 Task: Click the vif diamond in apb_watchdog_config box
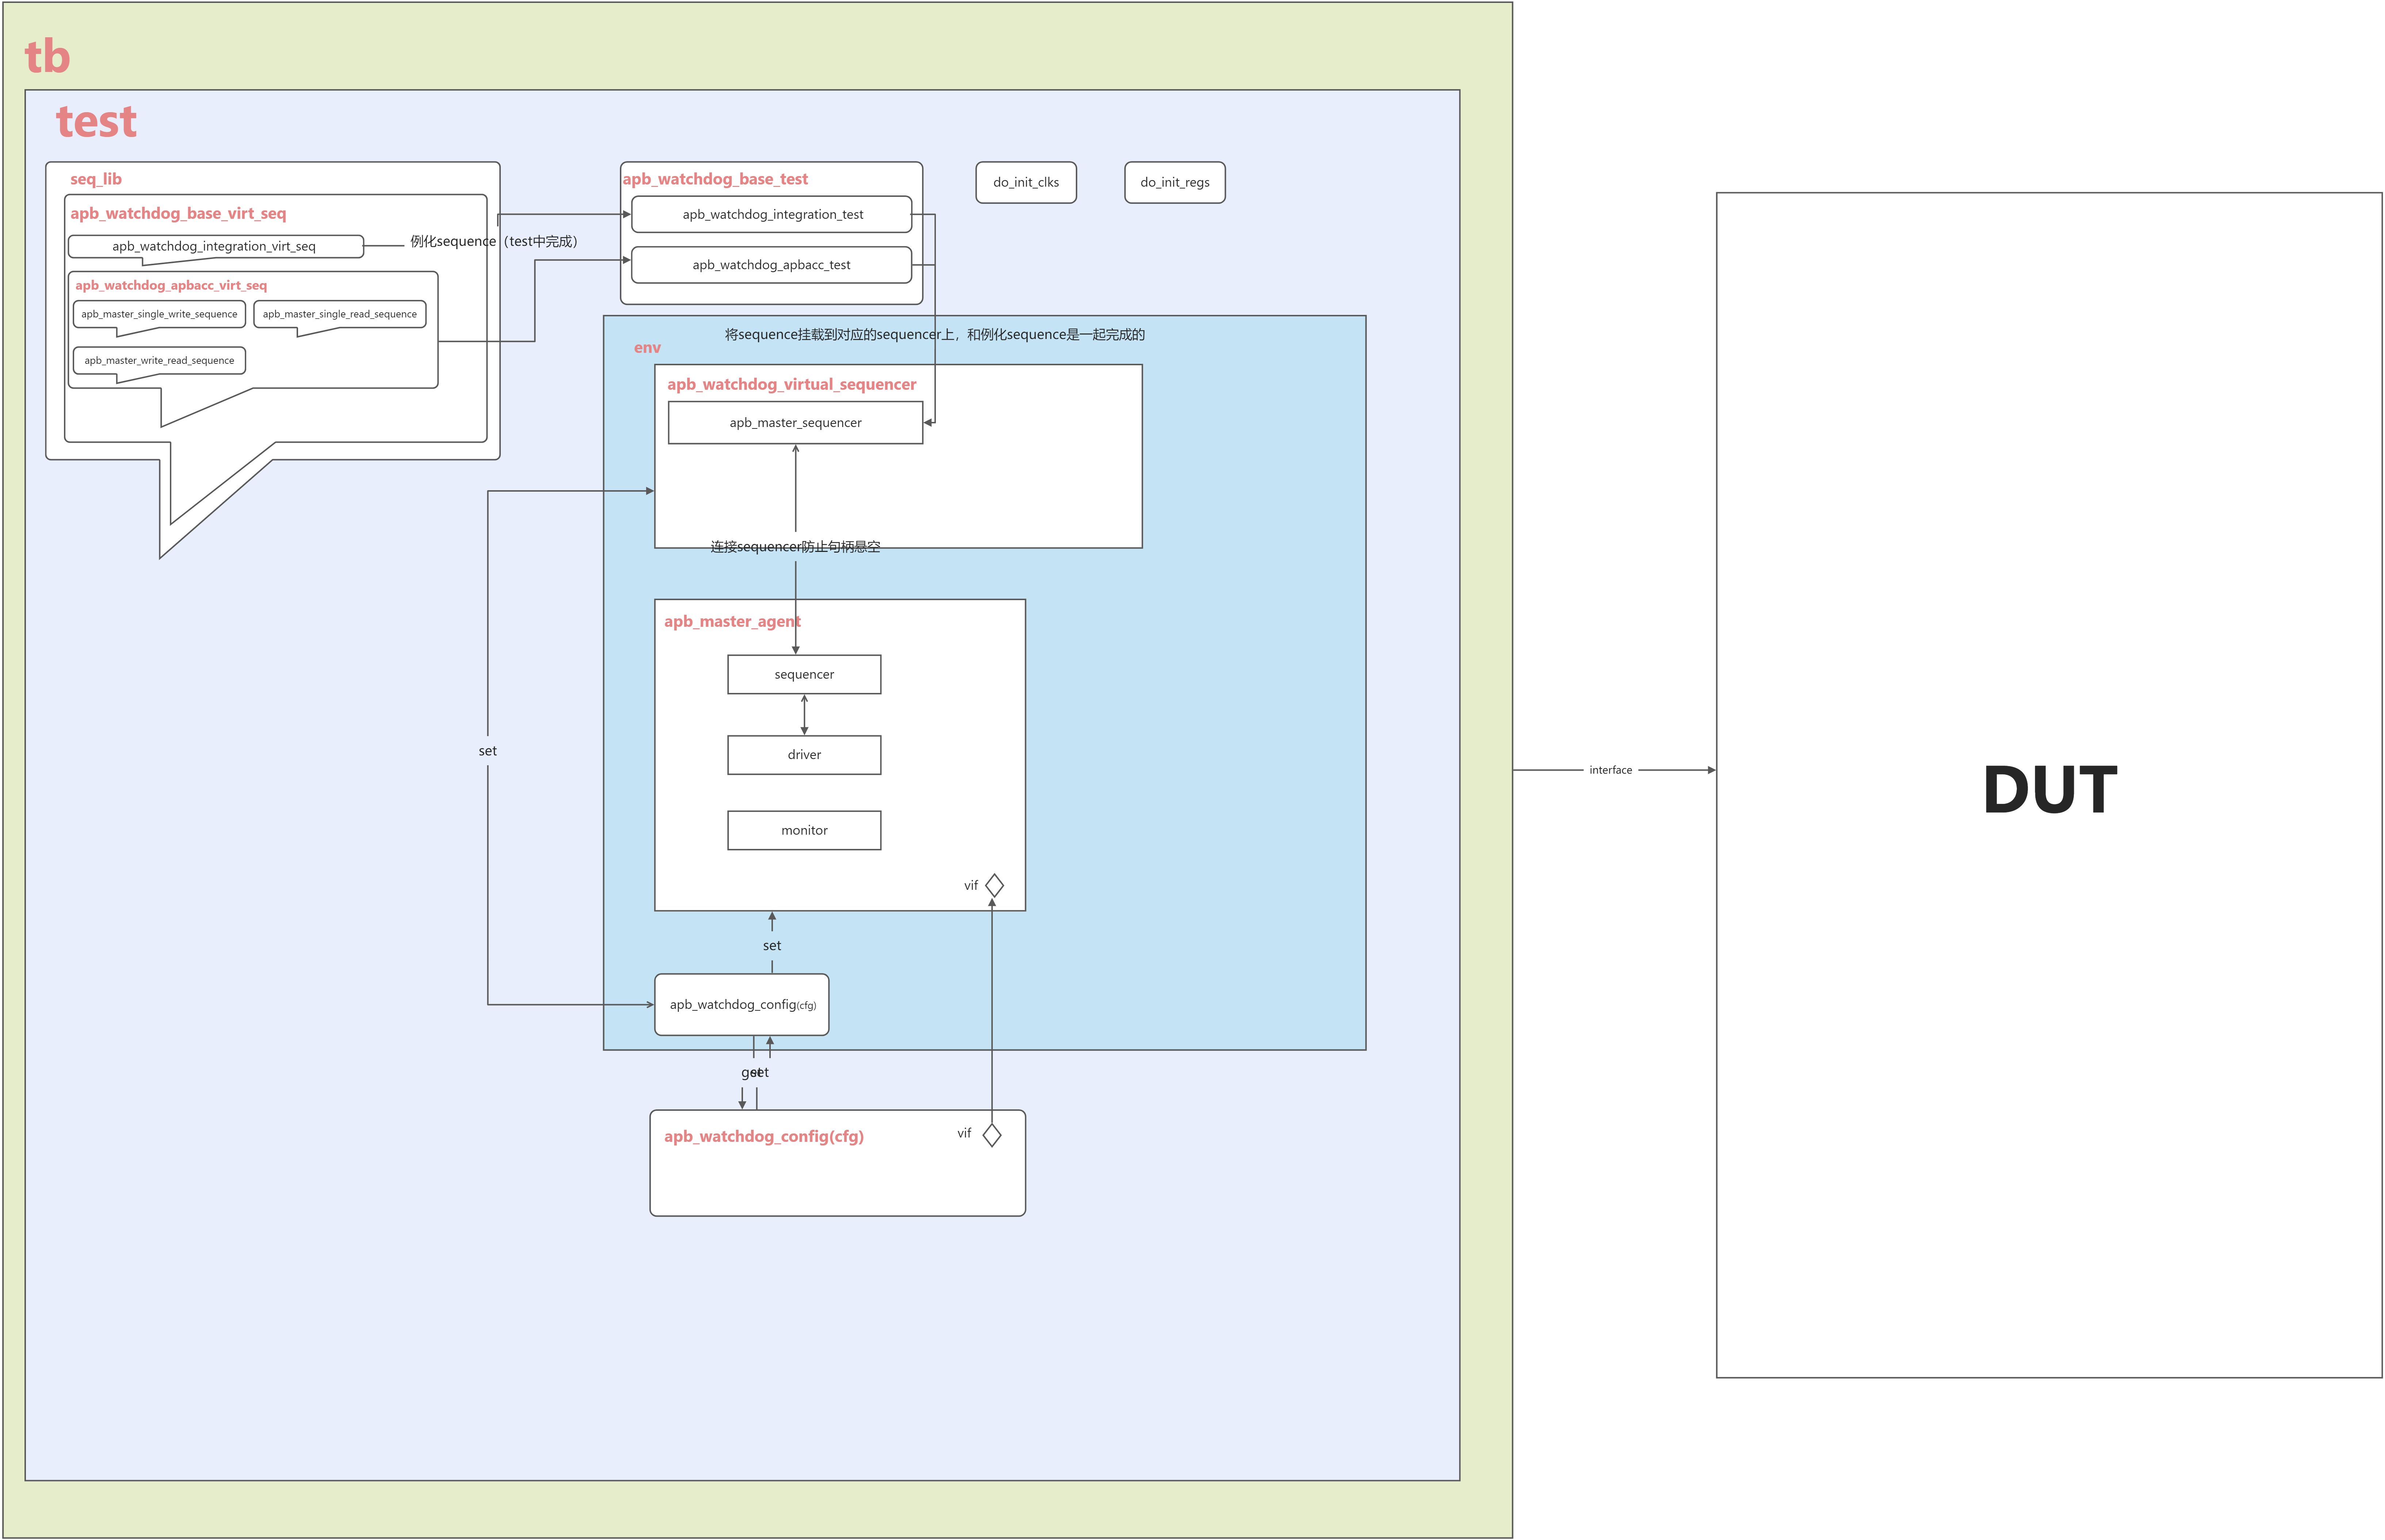(x=992, y=1135)
